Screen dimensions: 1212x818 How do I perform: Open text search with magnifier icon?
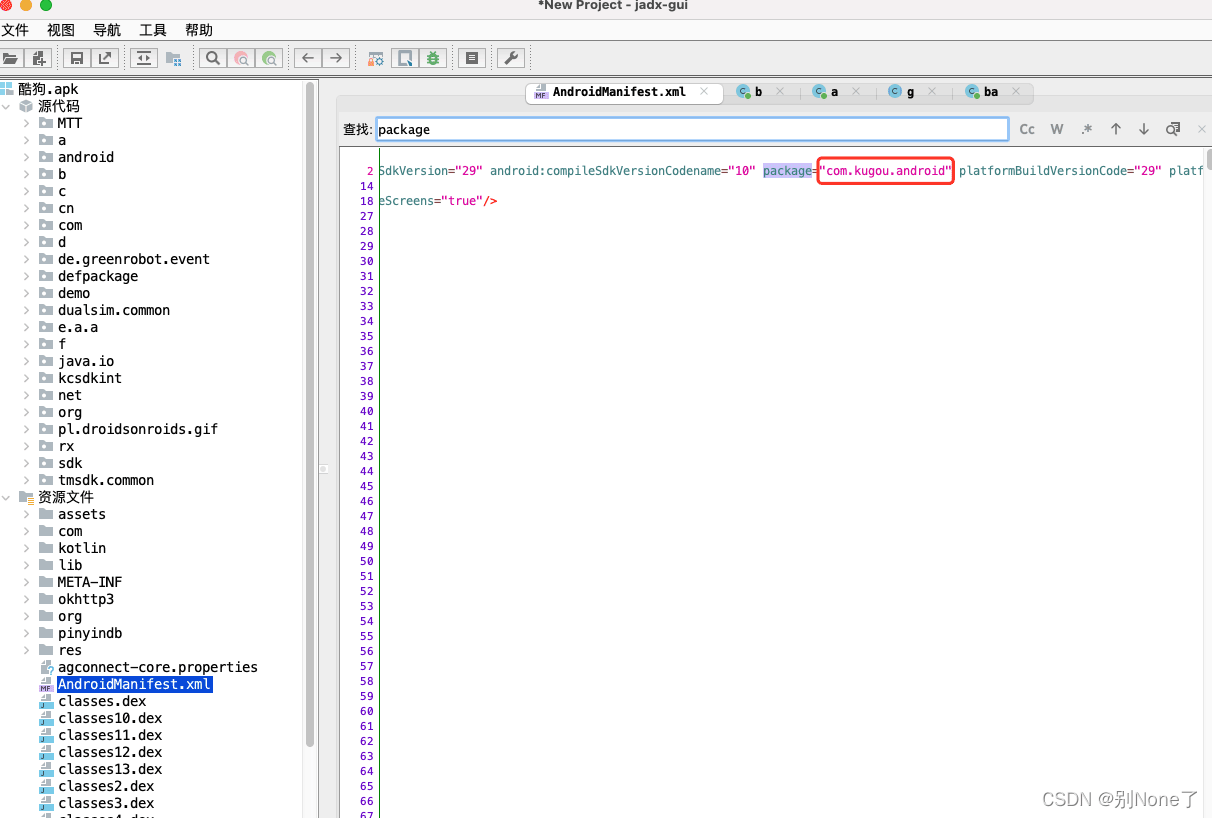[x=213, y=58]
